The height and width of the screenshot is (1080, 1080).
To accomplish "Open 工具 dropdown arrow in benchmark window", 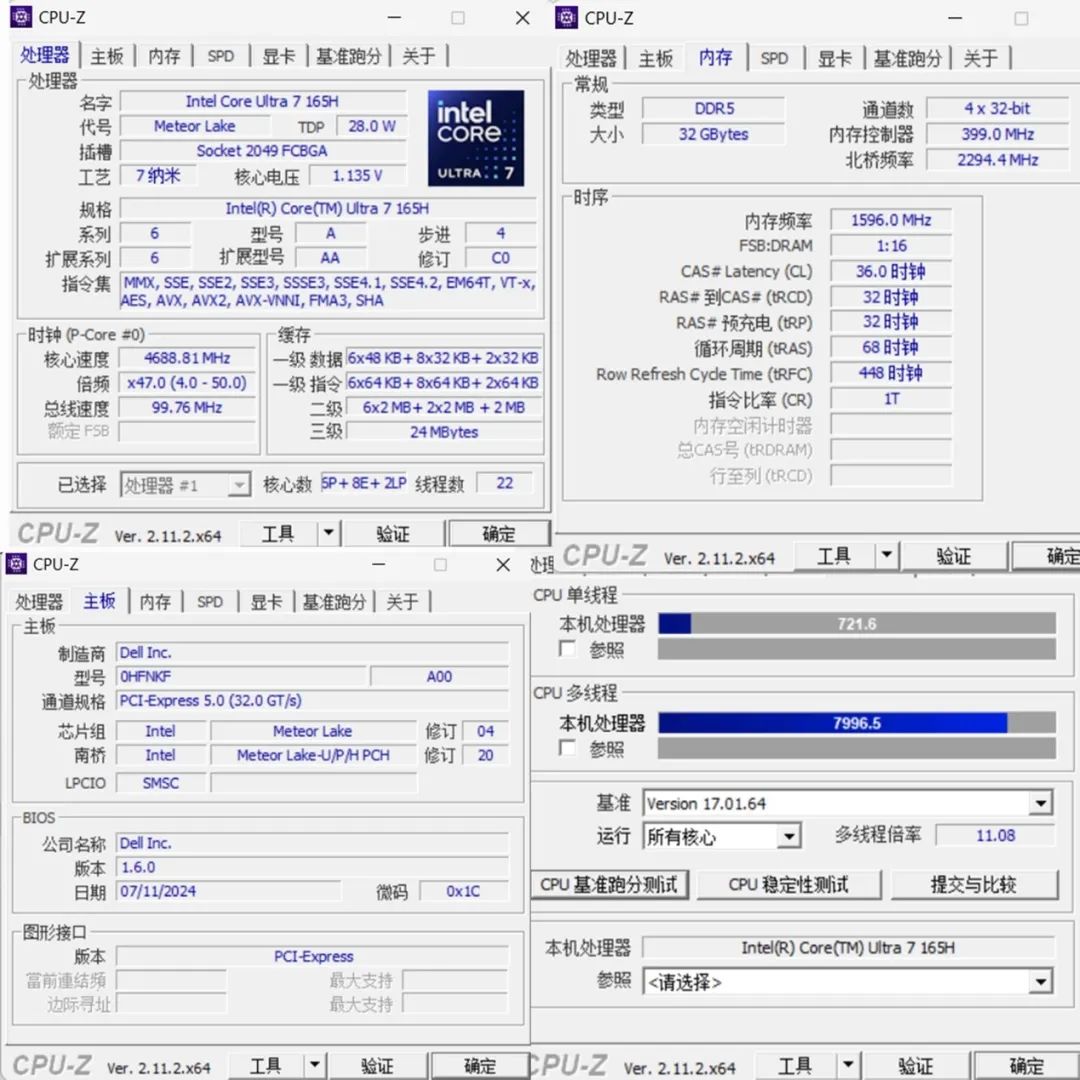I will pos(849,1064).
